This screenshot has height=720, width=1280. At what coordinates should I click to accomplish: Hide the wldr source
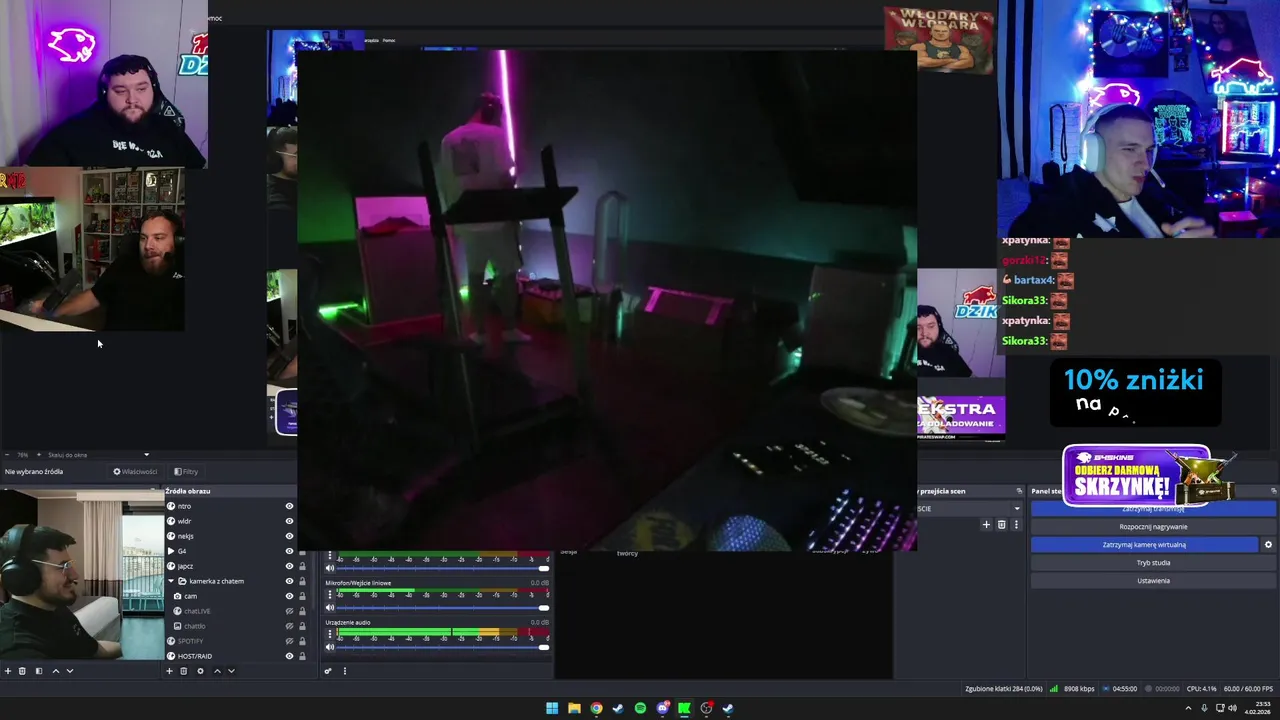pyautogui.click(x=289, y=521)
